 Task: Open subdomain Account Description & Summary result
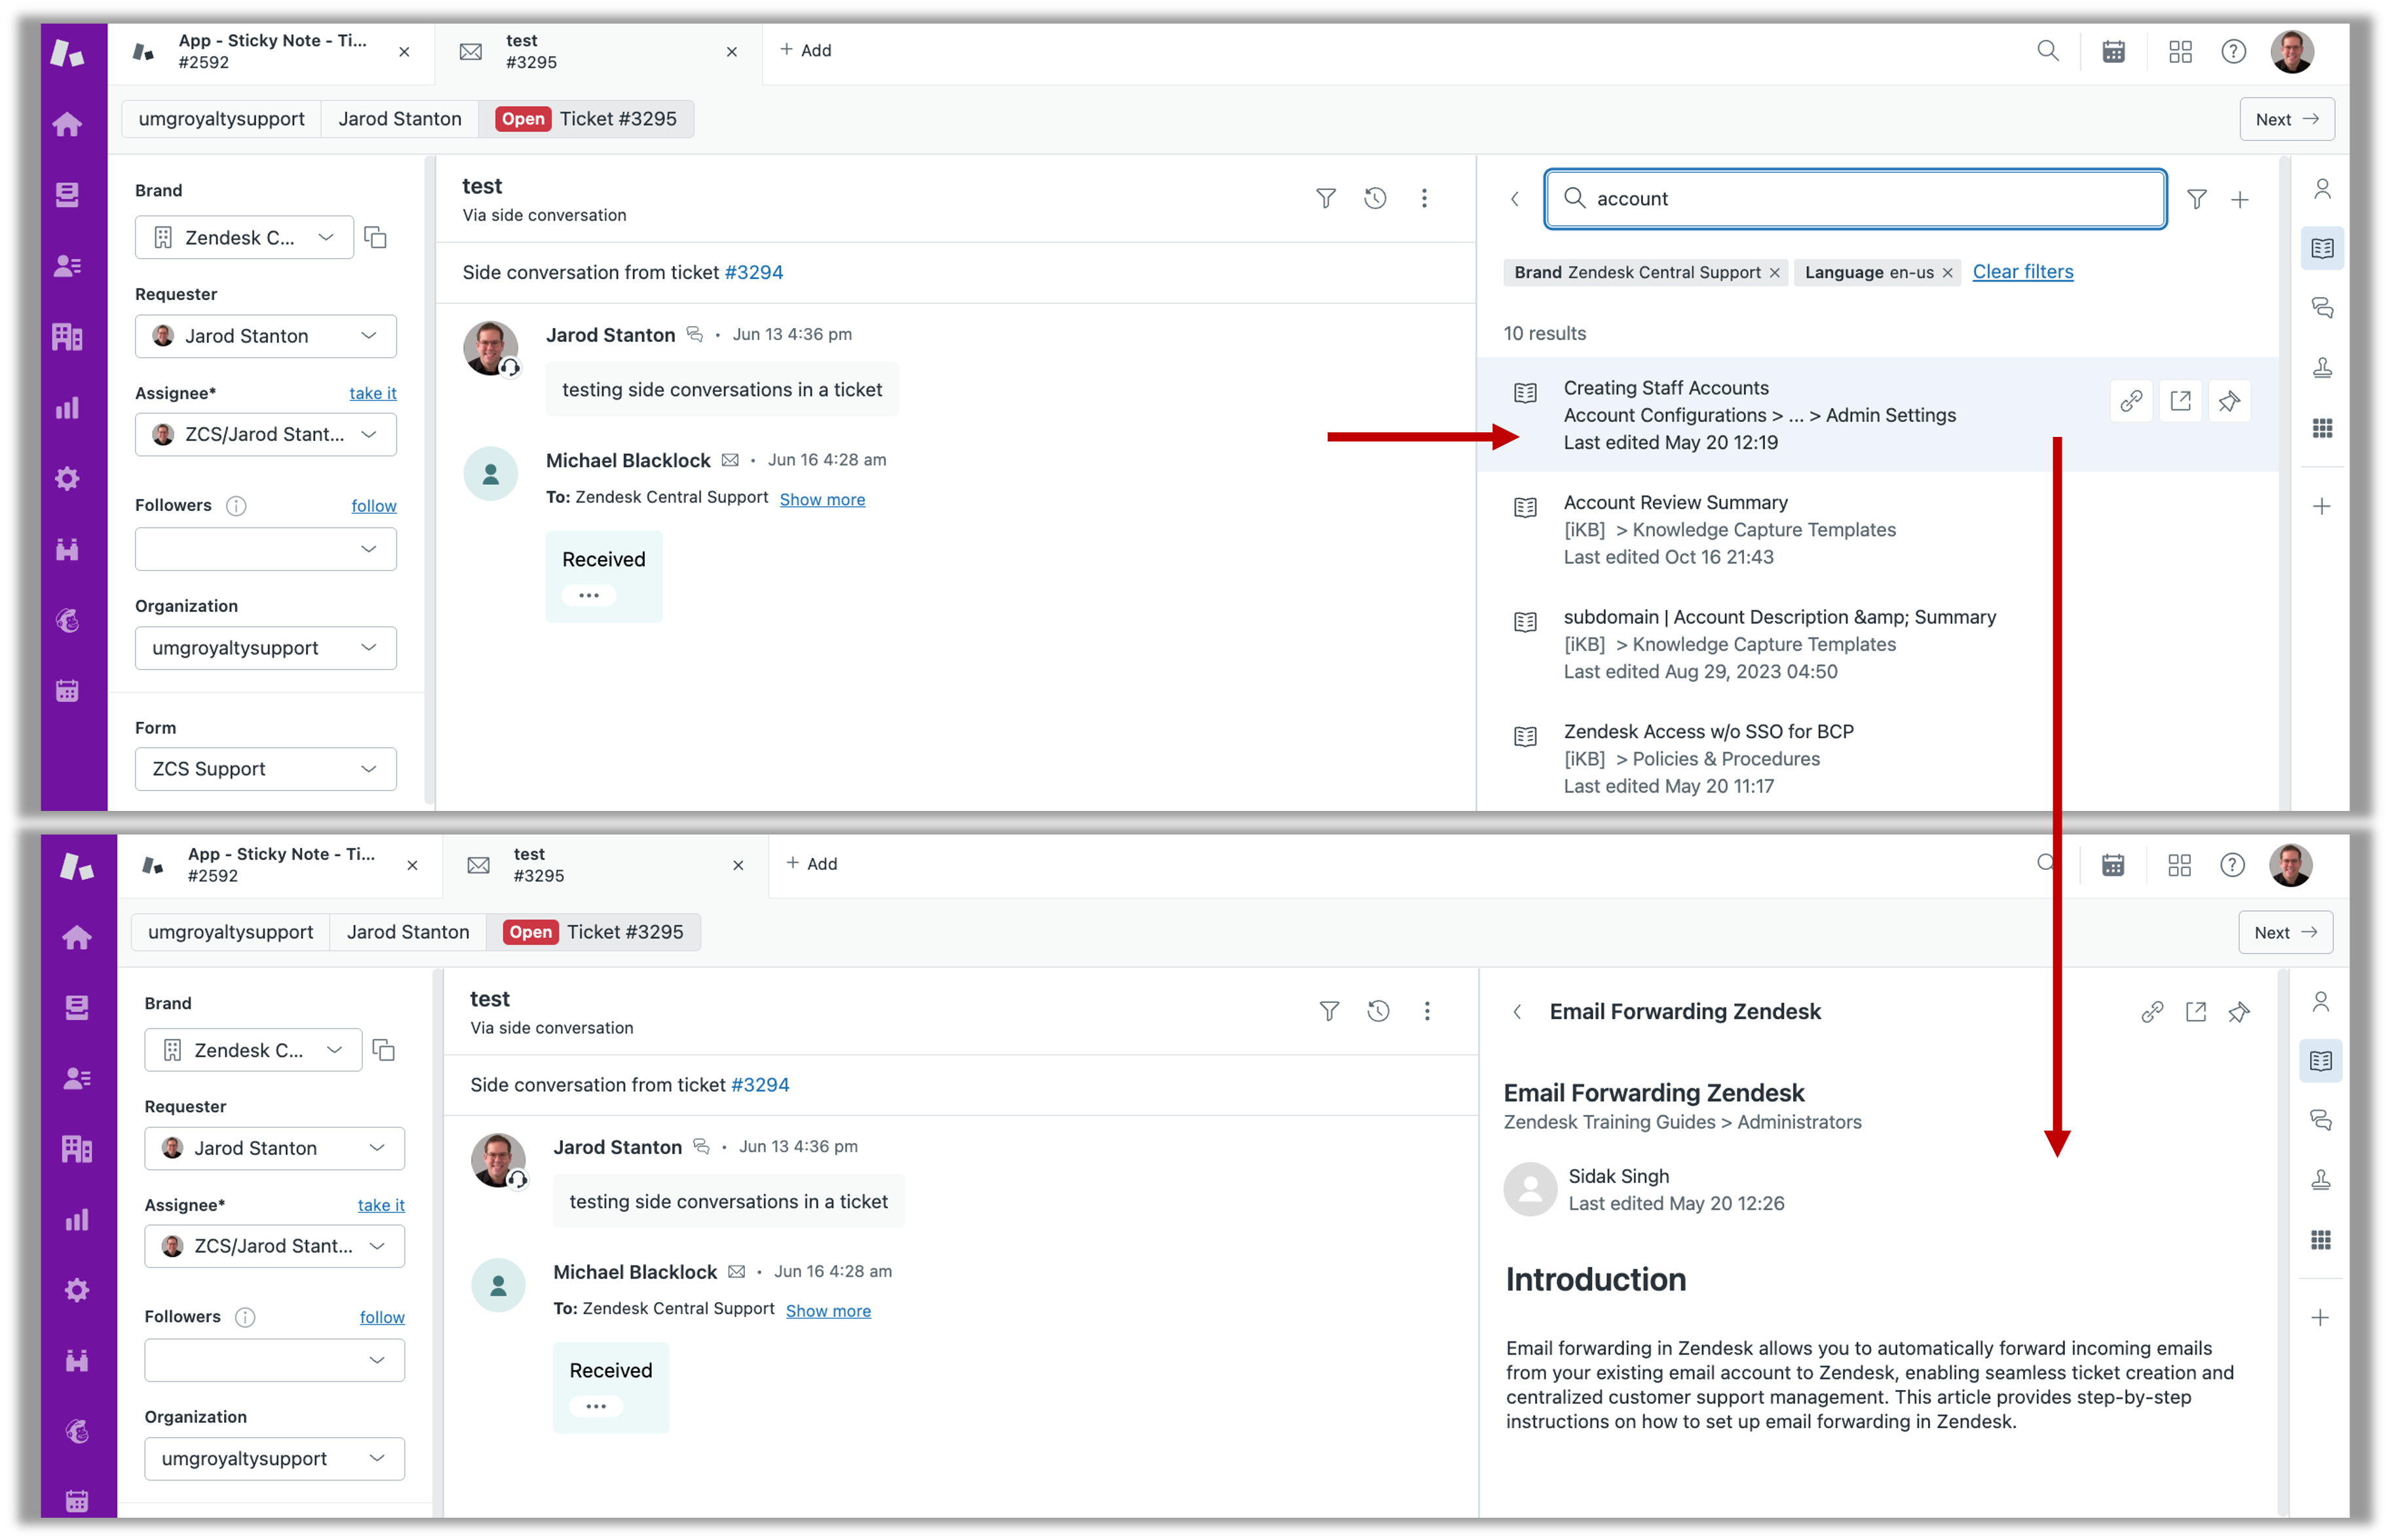1877,644
